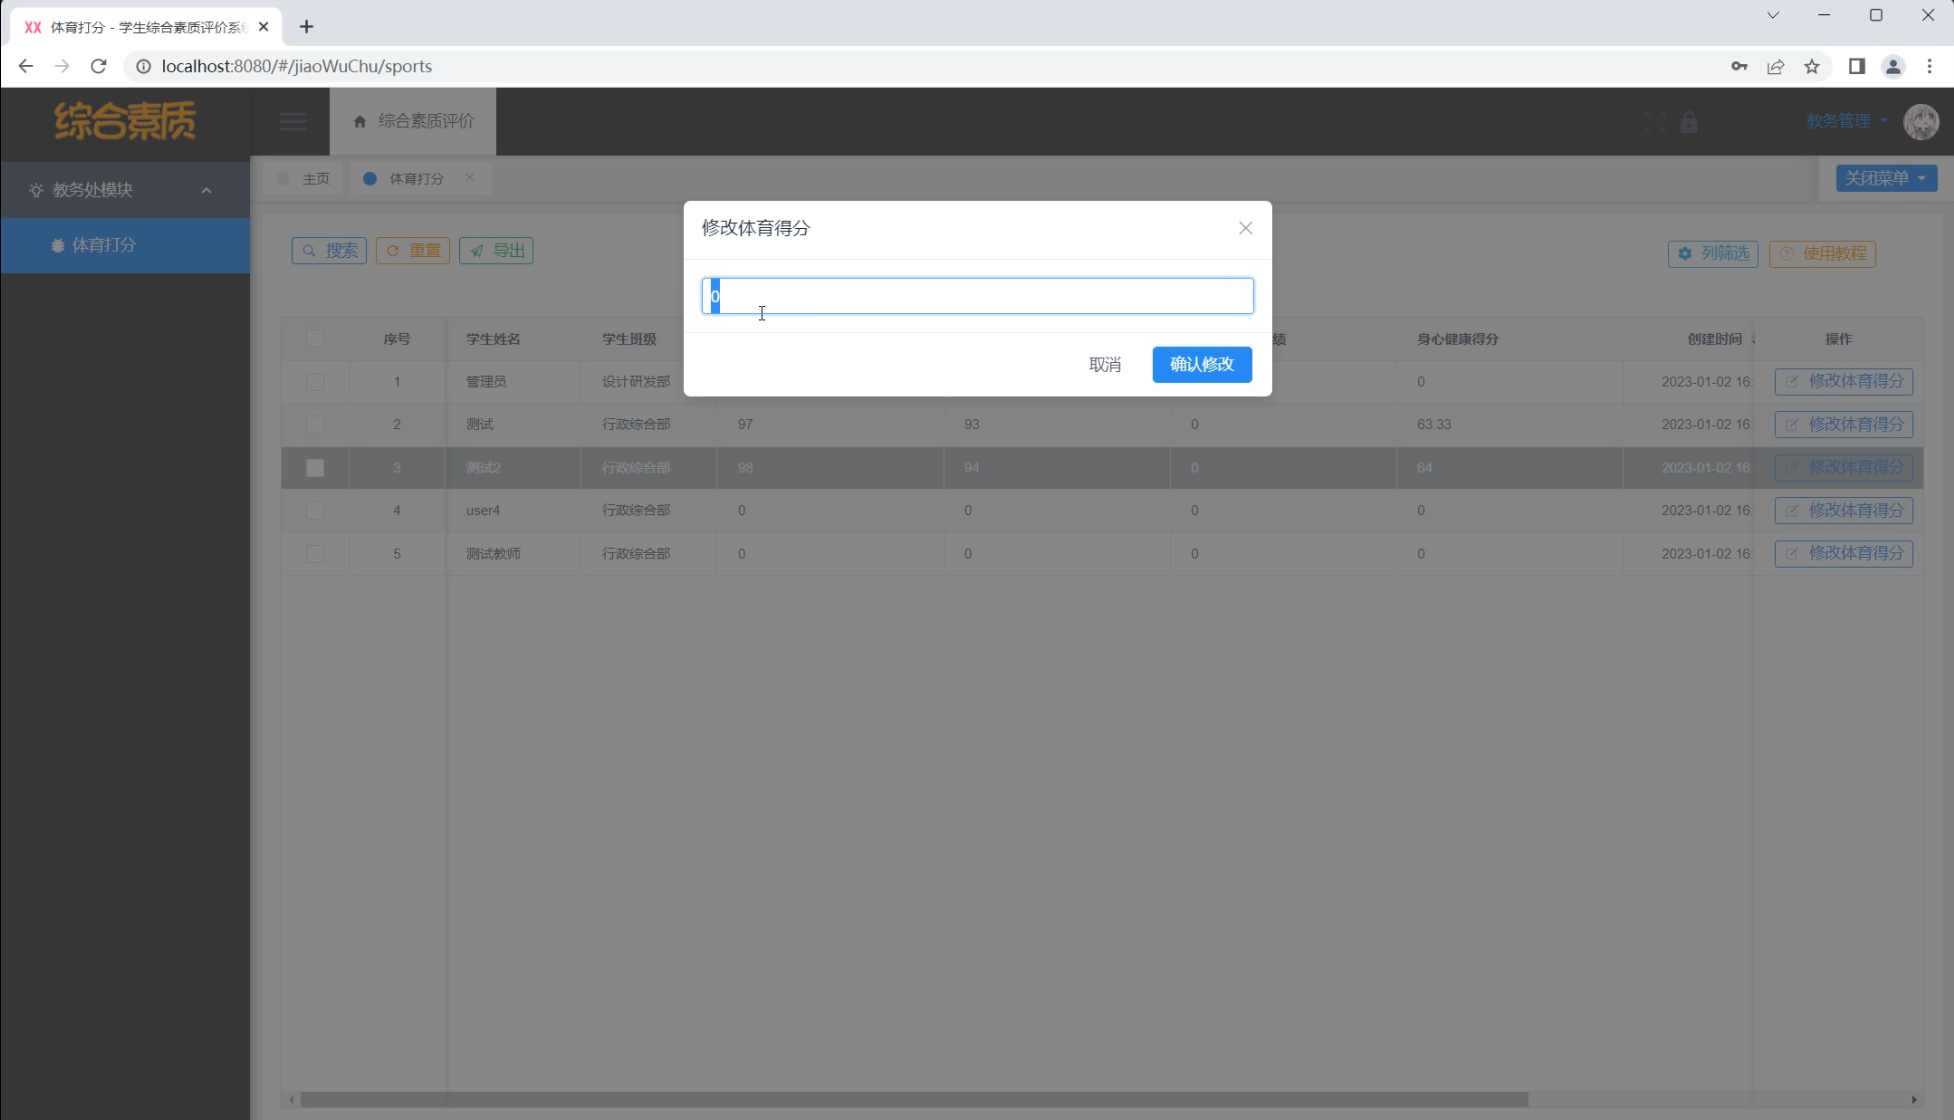Reload the page with browser refresh icon

pyautogui.click(x=98, y=66)
